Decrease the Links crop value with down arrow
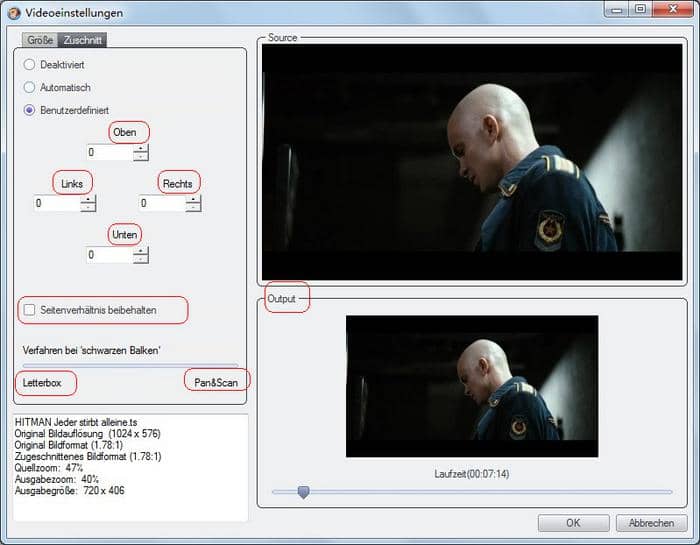Screen dimensions: 700x545 [89, 208]
